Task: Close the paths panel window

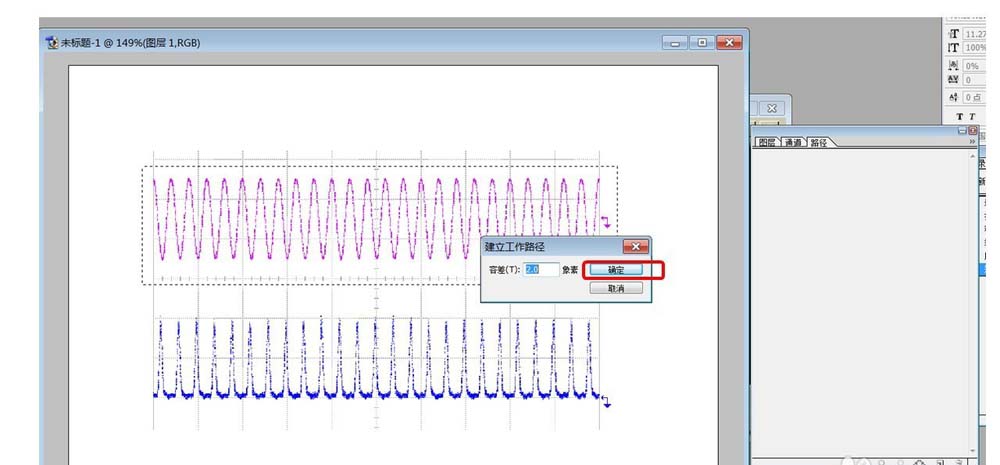Action: click(x=973, y=131)
